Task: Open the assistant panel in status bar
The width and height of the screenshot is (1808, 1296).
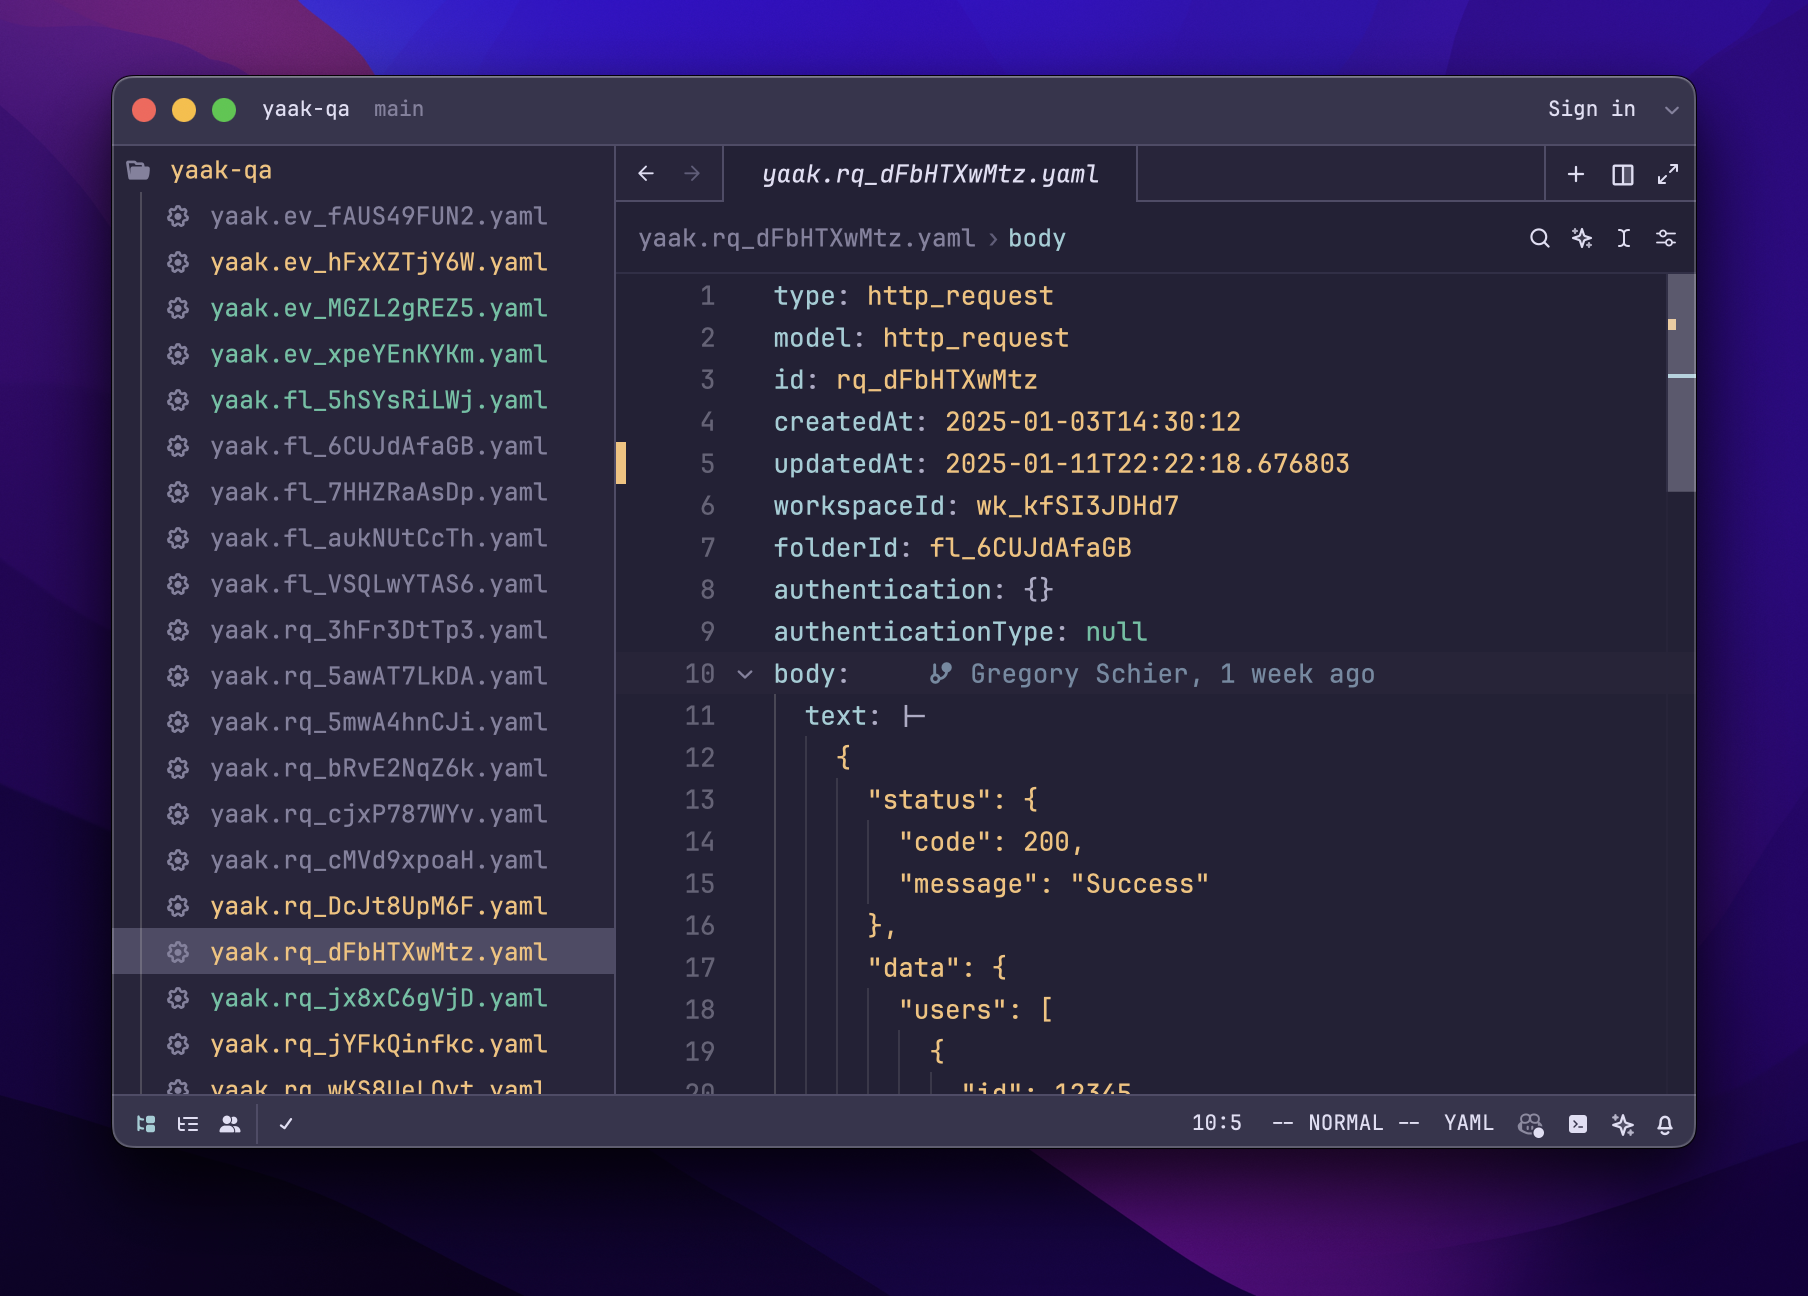Action: click(1622, 1124)
